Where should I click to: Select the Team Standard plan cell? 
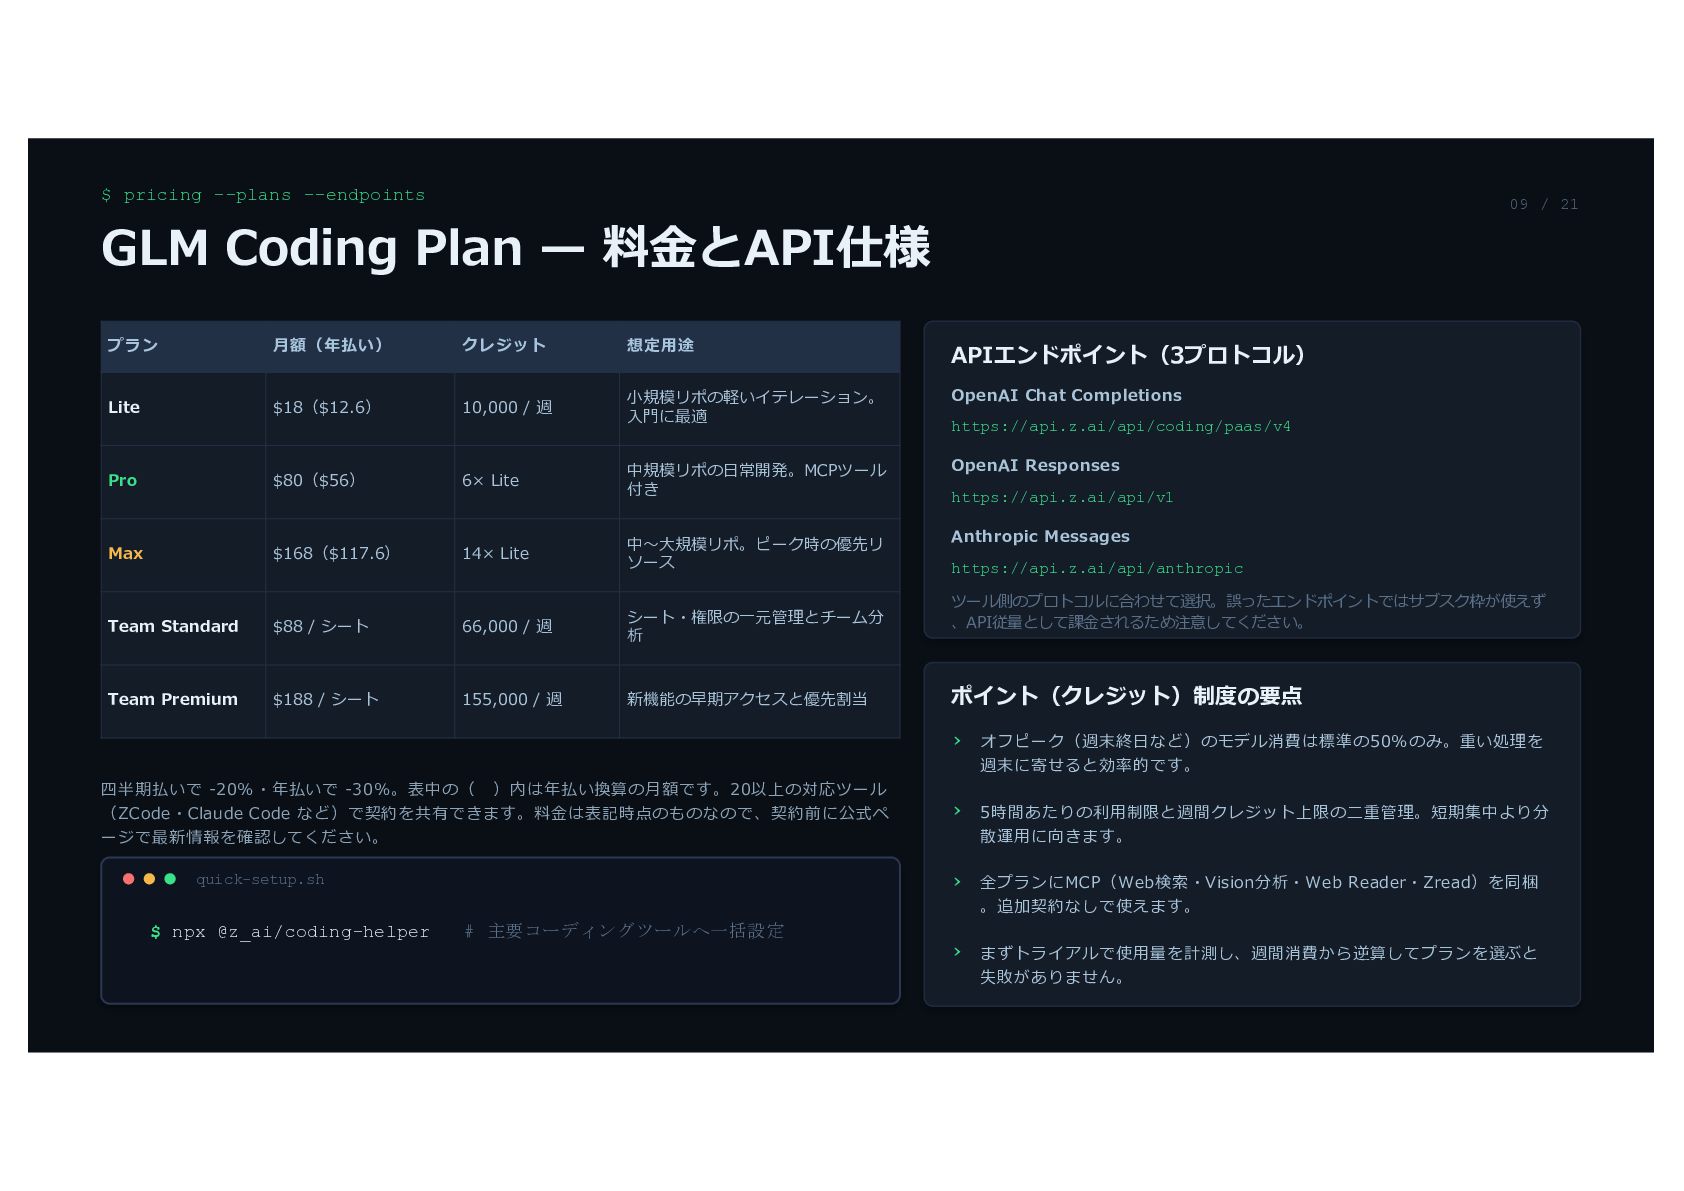[183, 627]
